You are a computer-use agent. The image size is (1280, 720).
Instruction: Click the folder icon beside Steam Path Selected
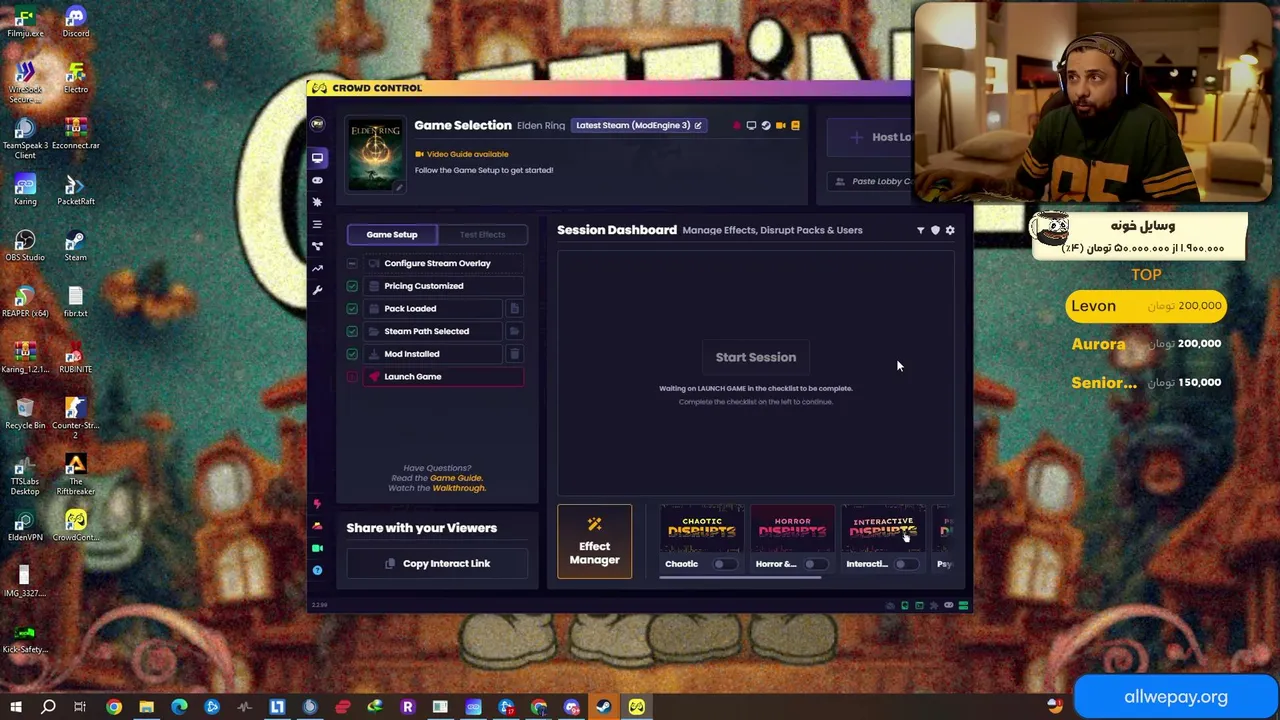514,331
